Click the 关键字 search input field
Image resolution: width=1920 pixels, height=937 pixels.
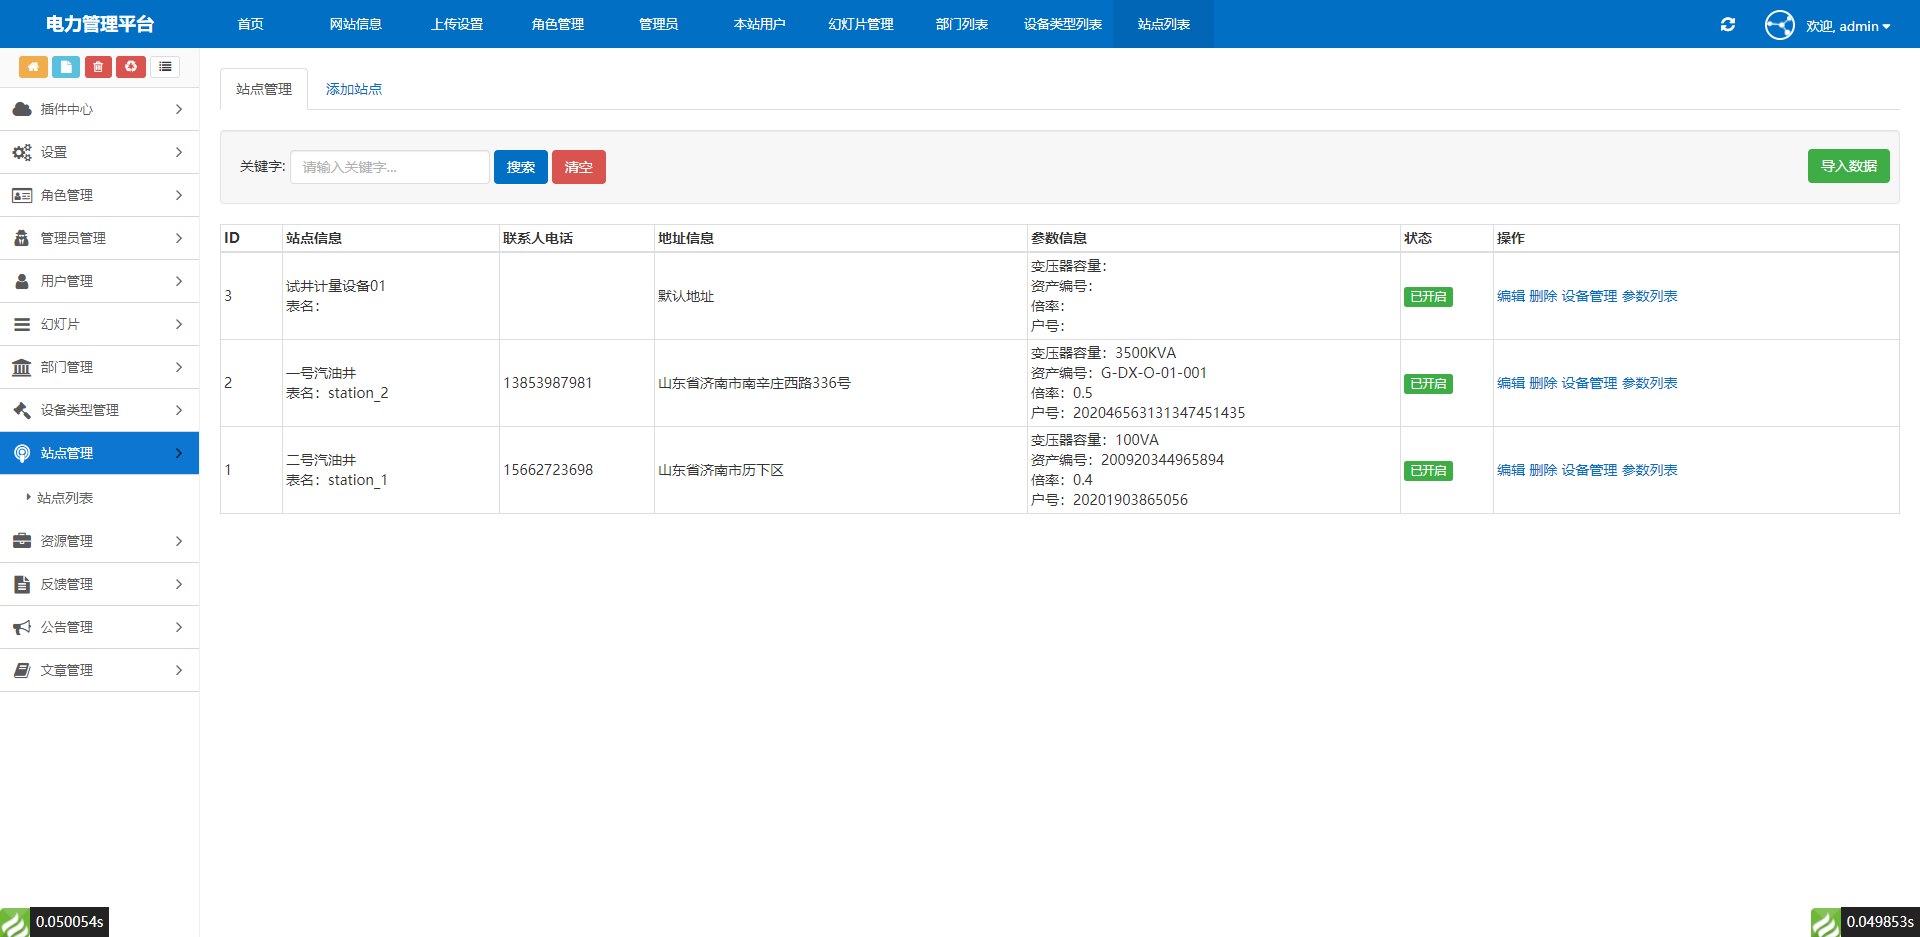[390, 167]
